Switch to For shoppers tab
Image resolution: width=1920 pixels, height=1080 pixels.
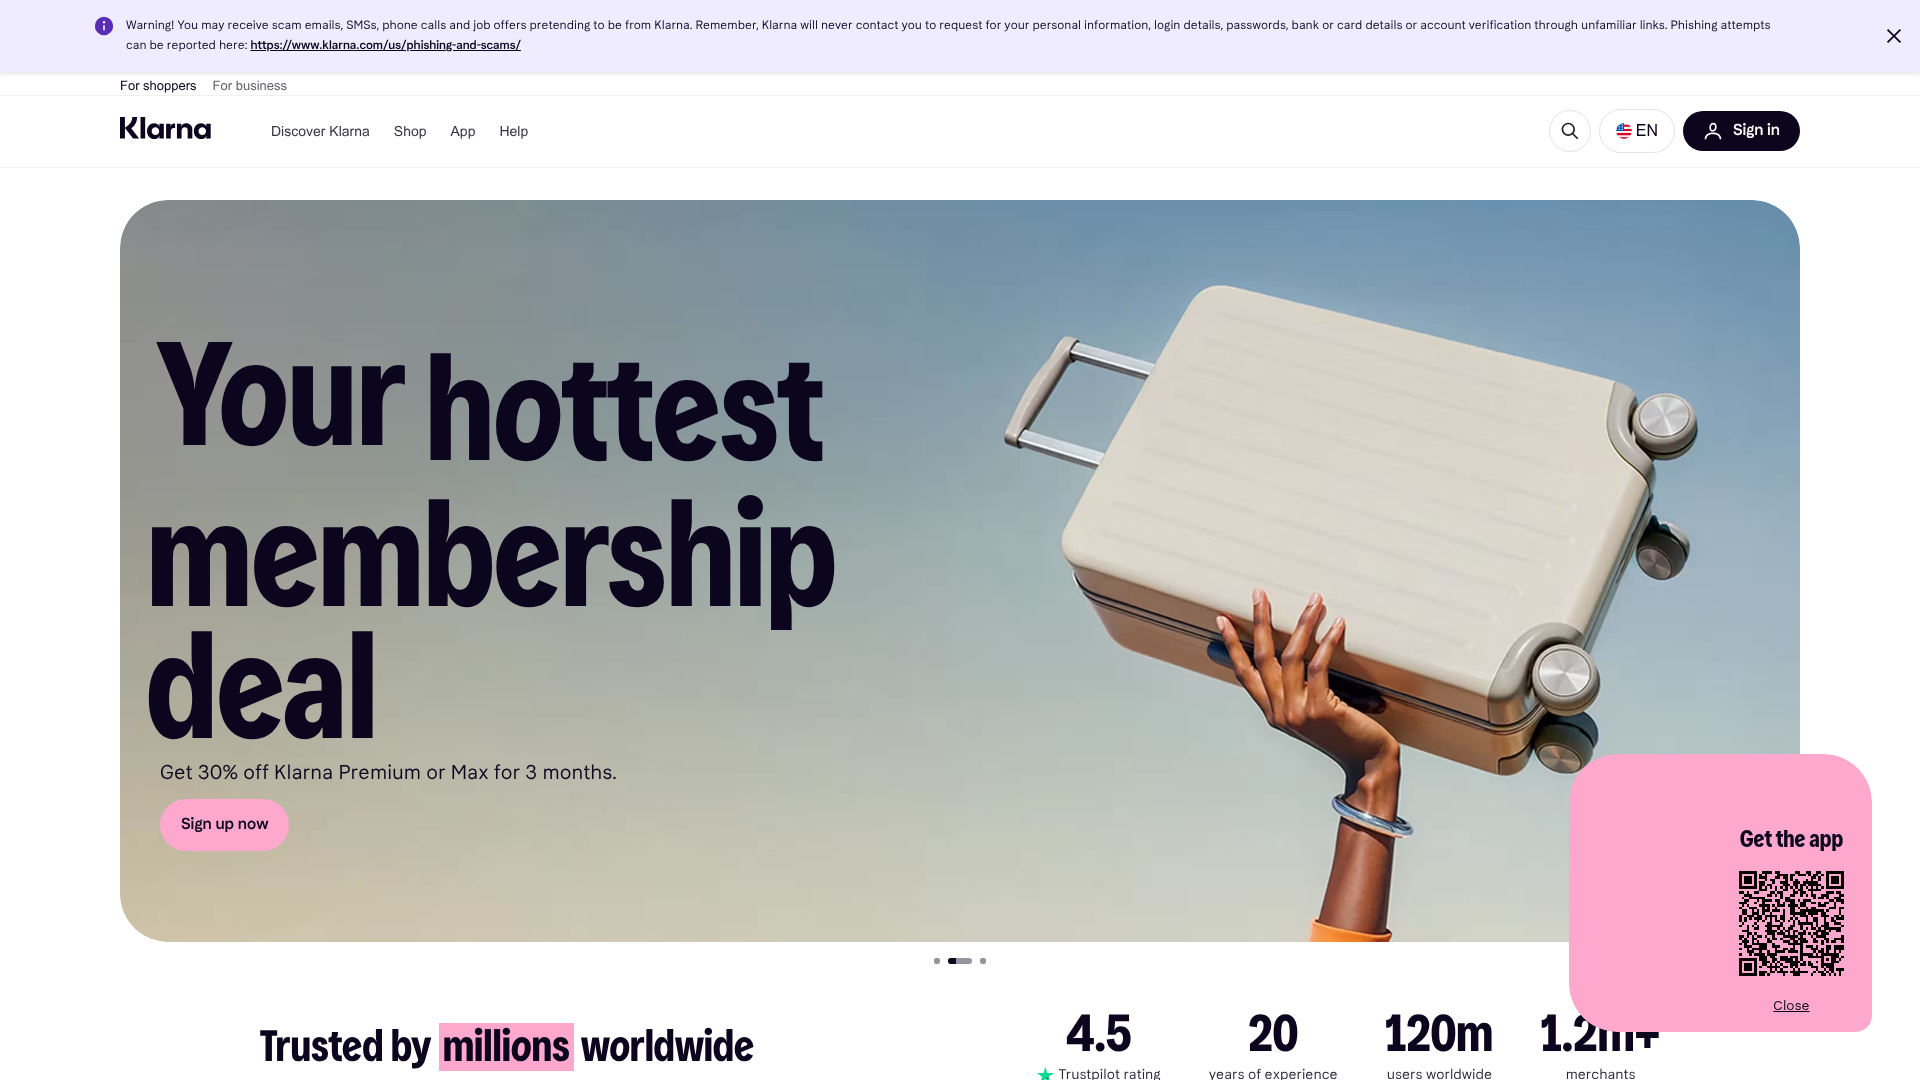pyautogui.click(x=158, y=86)
